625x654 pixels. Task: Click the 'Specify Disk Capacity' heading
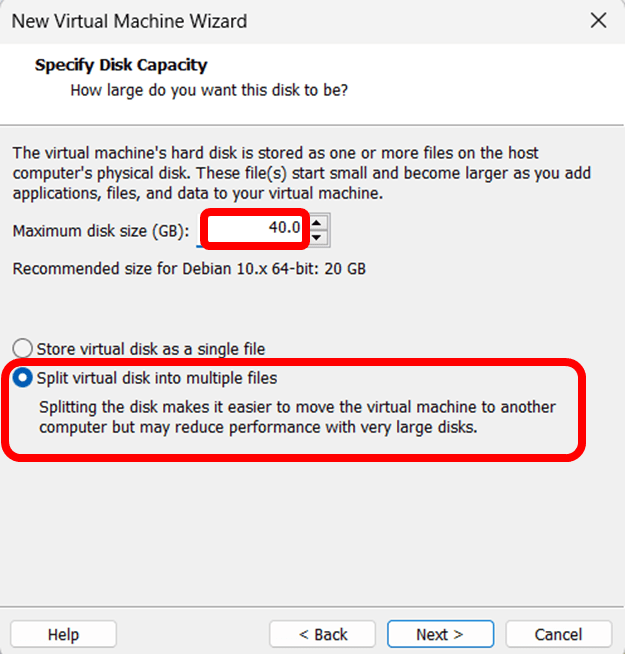(x=121, y=65)
